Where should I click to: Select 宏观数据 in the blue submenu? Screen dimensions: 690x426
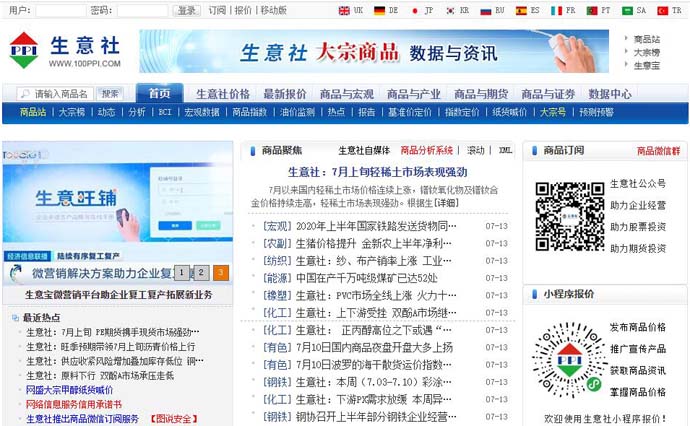(x=202, y=112)
